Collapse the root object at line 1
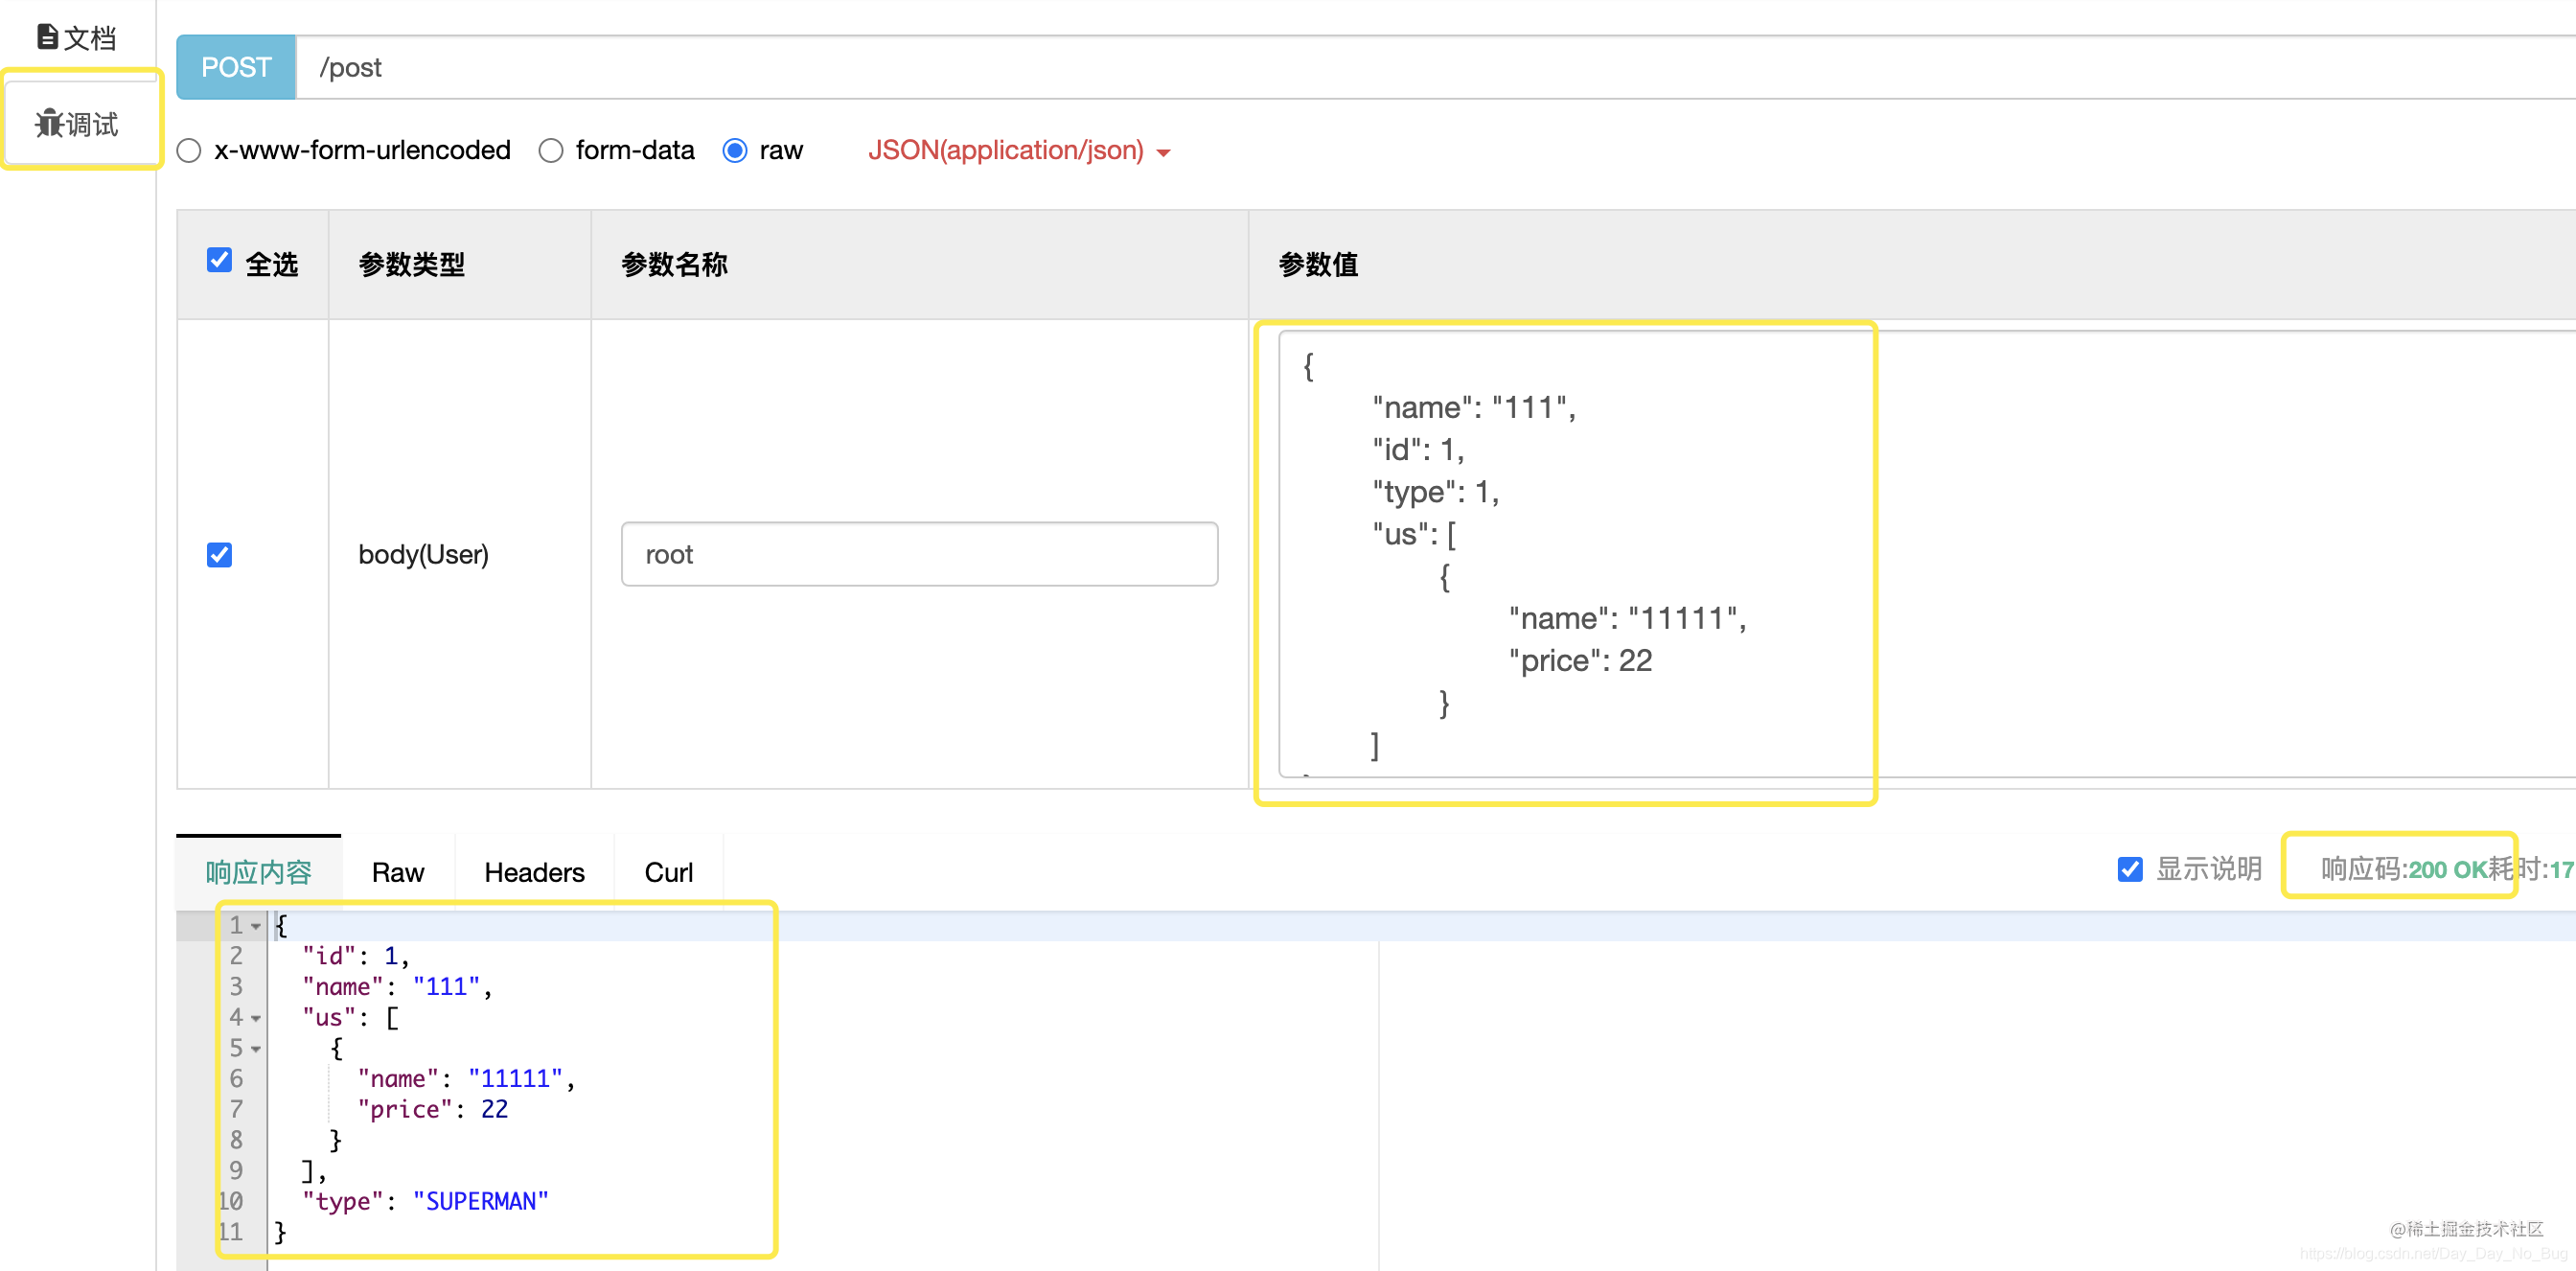The width and height of the screenshot is (2576, 1271). click(256, 927)
